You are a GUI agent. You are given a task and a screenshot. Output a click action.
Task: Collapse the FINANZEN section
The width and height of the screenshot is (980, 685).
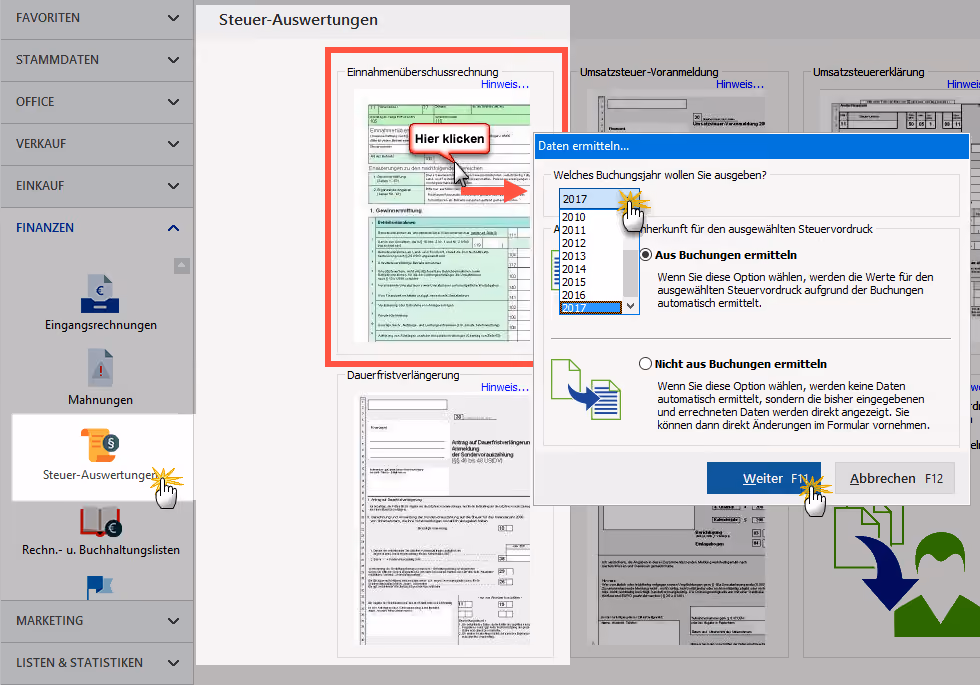point(97,228)
